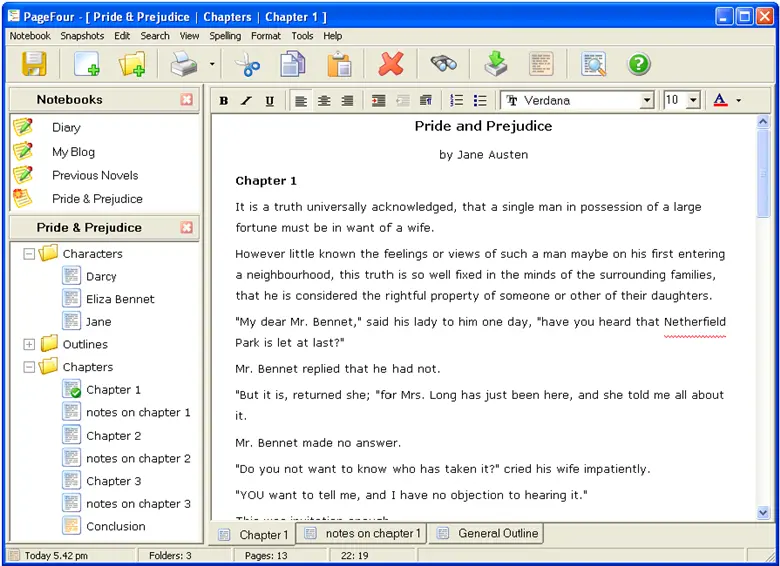Open the Eliza Bennet page
780x566 pixels.
click(x=120, y=299)
